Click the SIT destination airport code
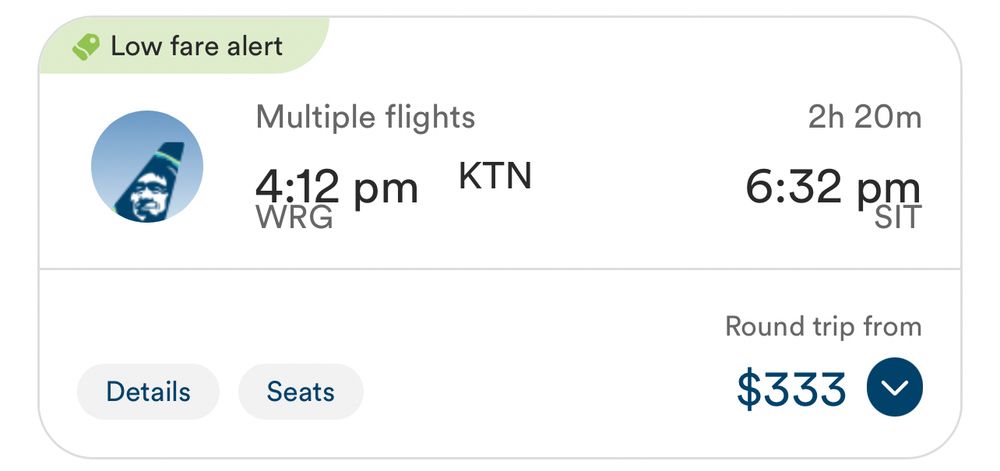Image resolution: width=1000 pixels, height=471 pixels. [x=897, y=217]
